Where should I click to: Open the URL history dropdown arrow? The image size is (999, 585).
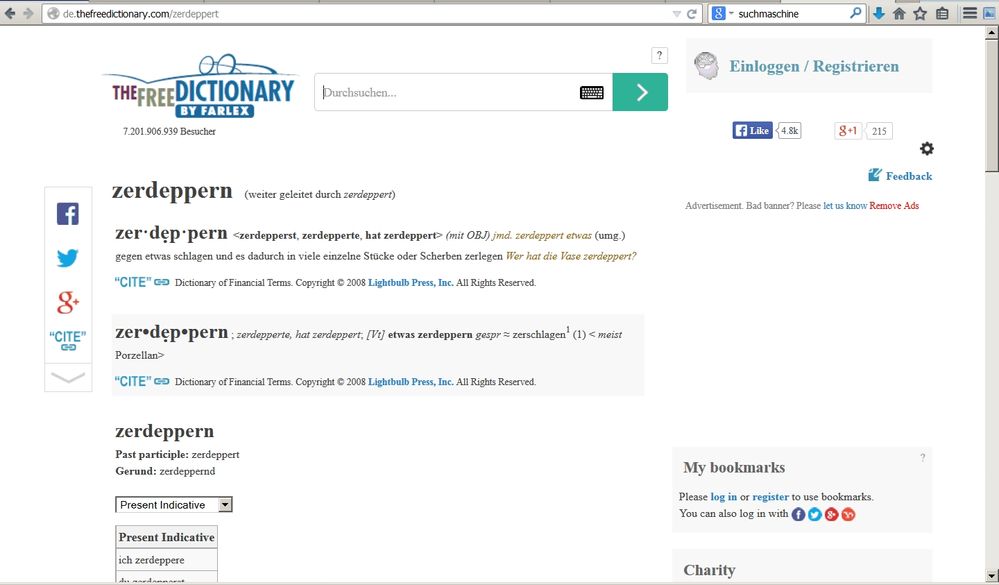click(677, 14)
